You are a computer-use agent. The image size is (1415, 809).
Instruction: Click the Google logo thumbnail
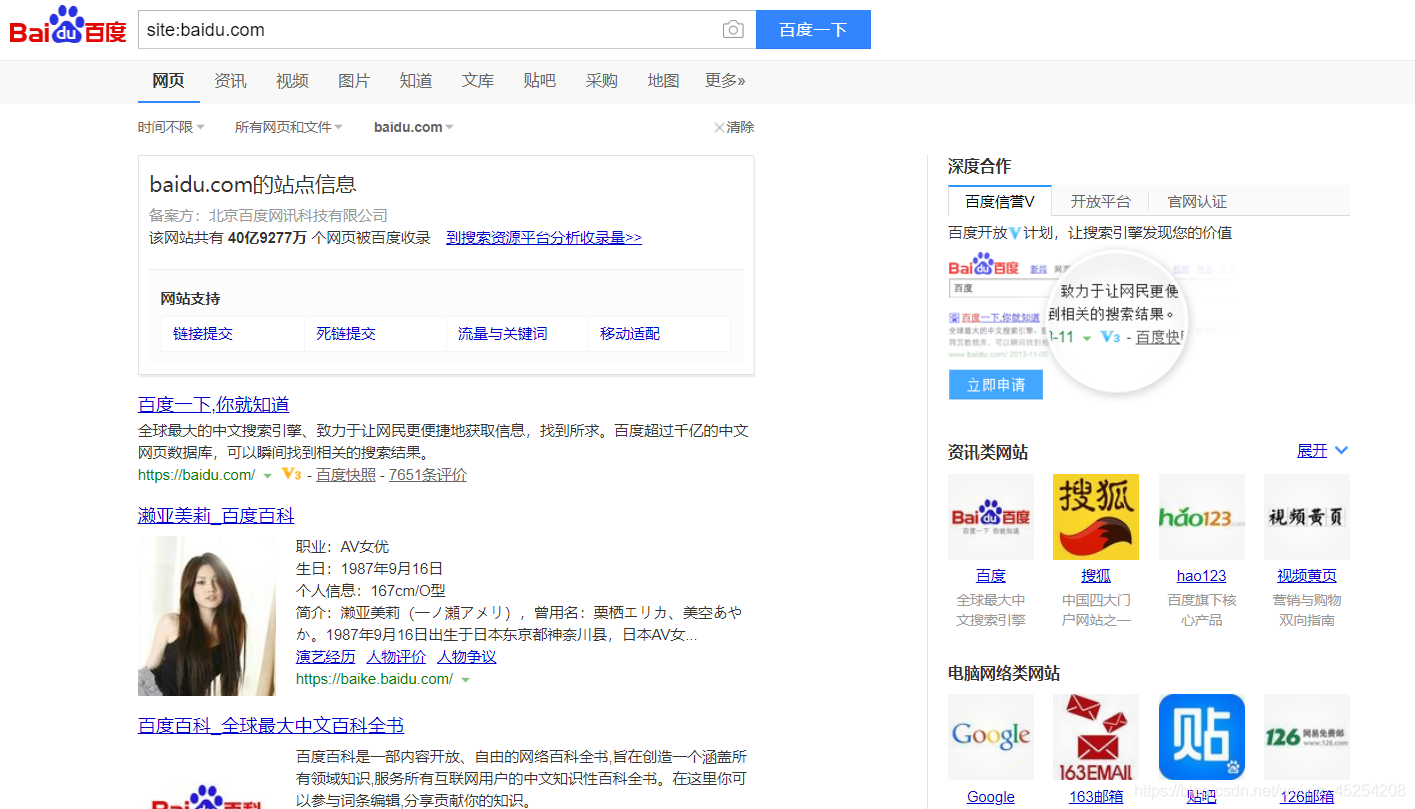tap(991, 737)
